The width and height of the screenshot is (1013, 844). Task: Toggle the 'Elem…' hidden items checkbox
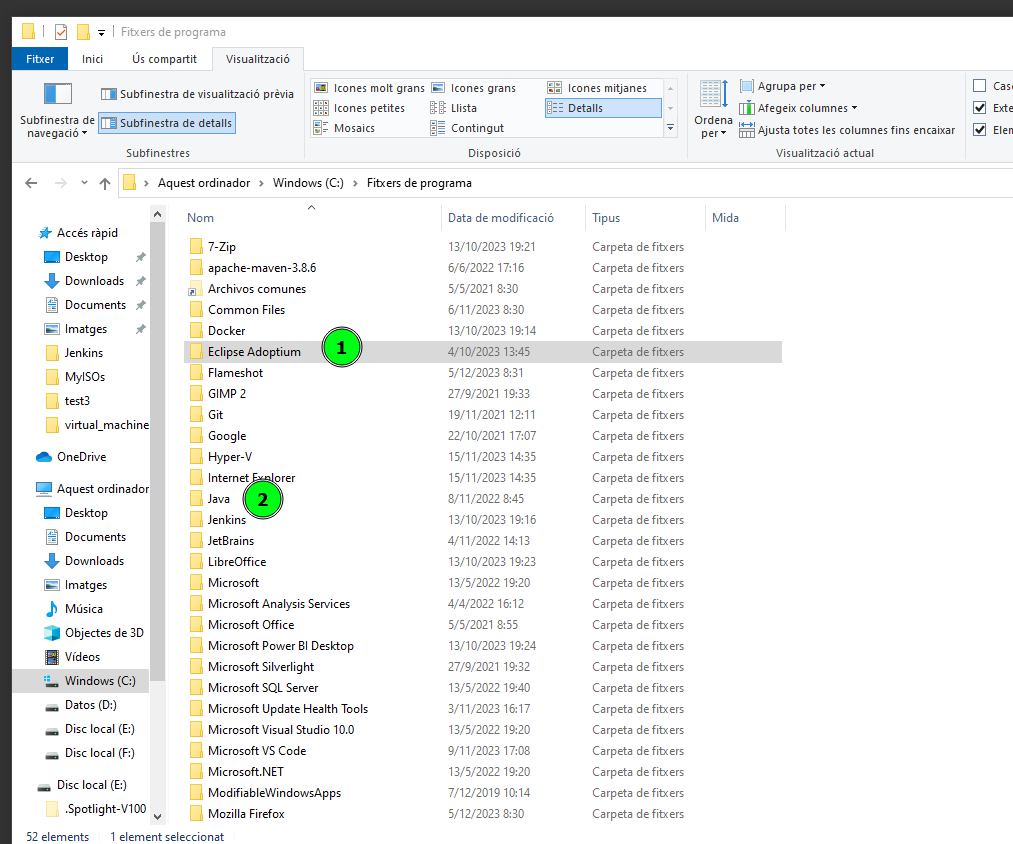click(x=979, y=130)
